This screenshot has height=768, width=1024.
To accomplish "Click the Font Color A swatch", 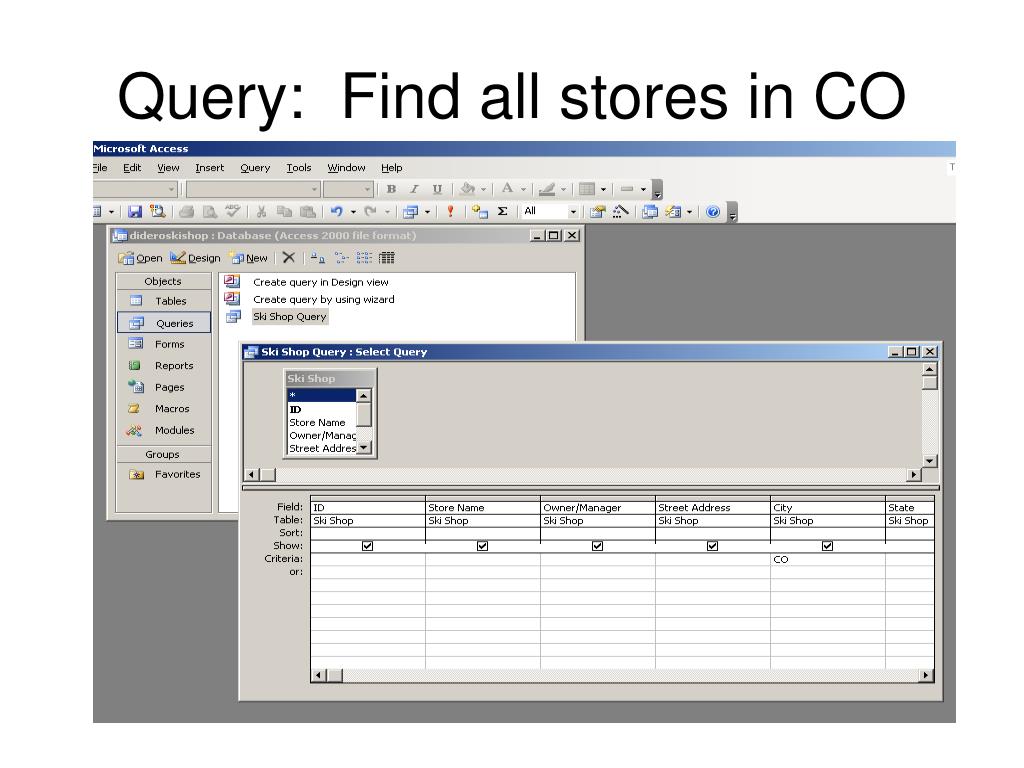I will (507, 189).
